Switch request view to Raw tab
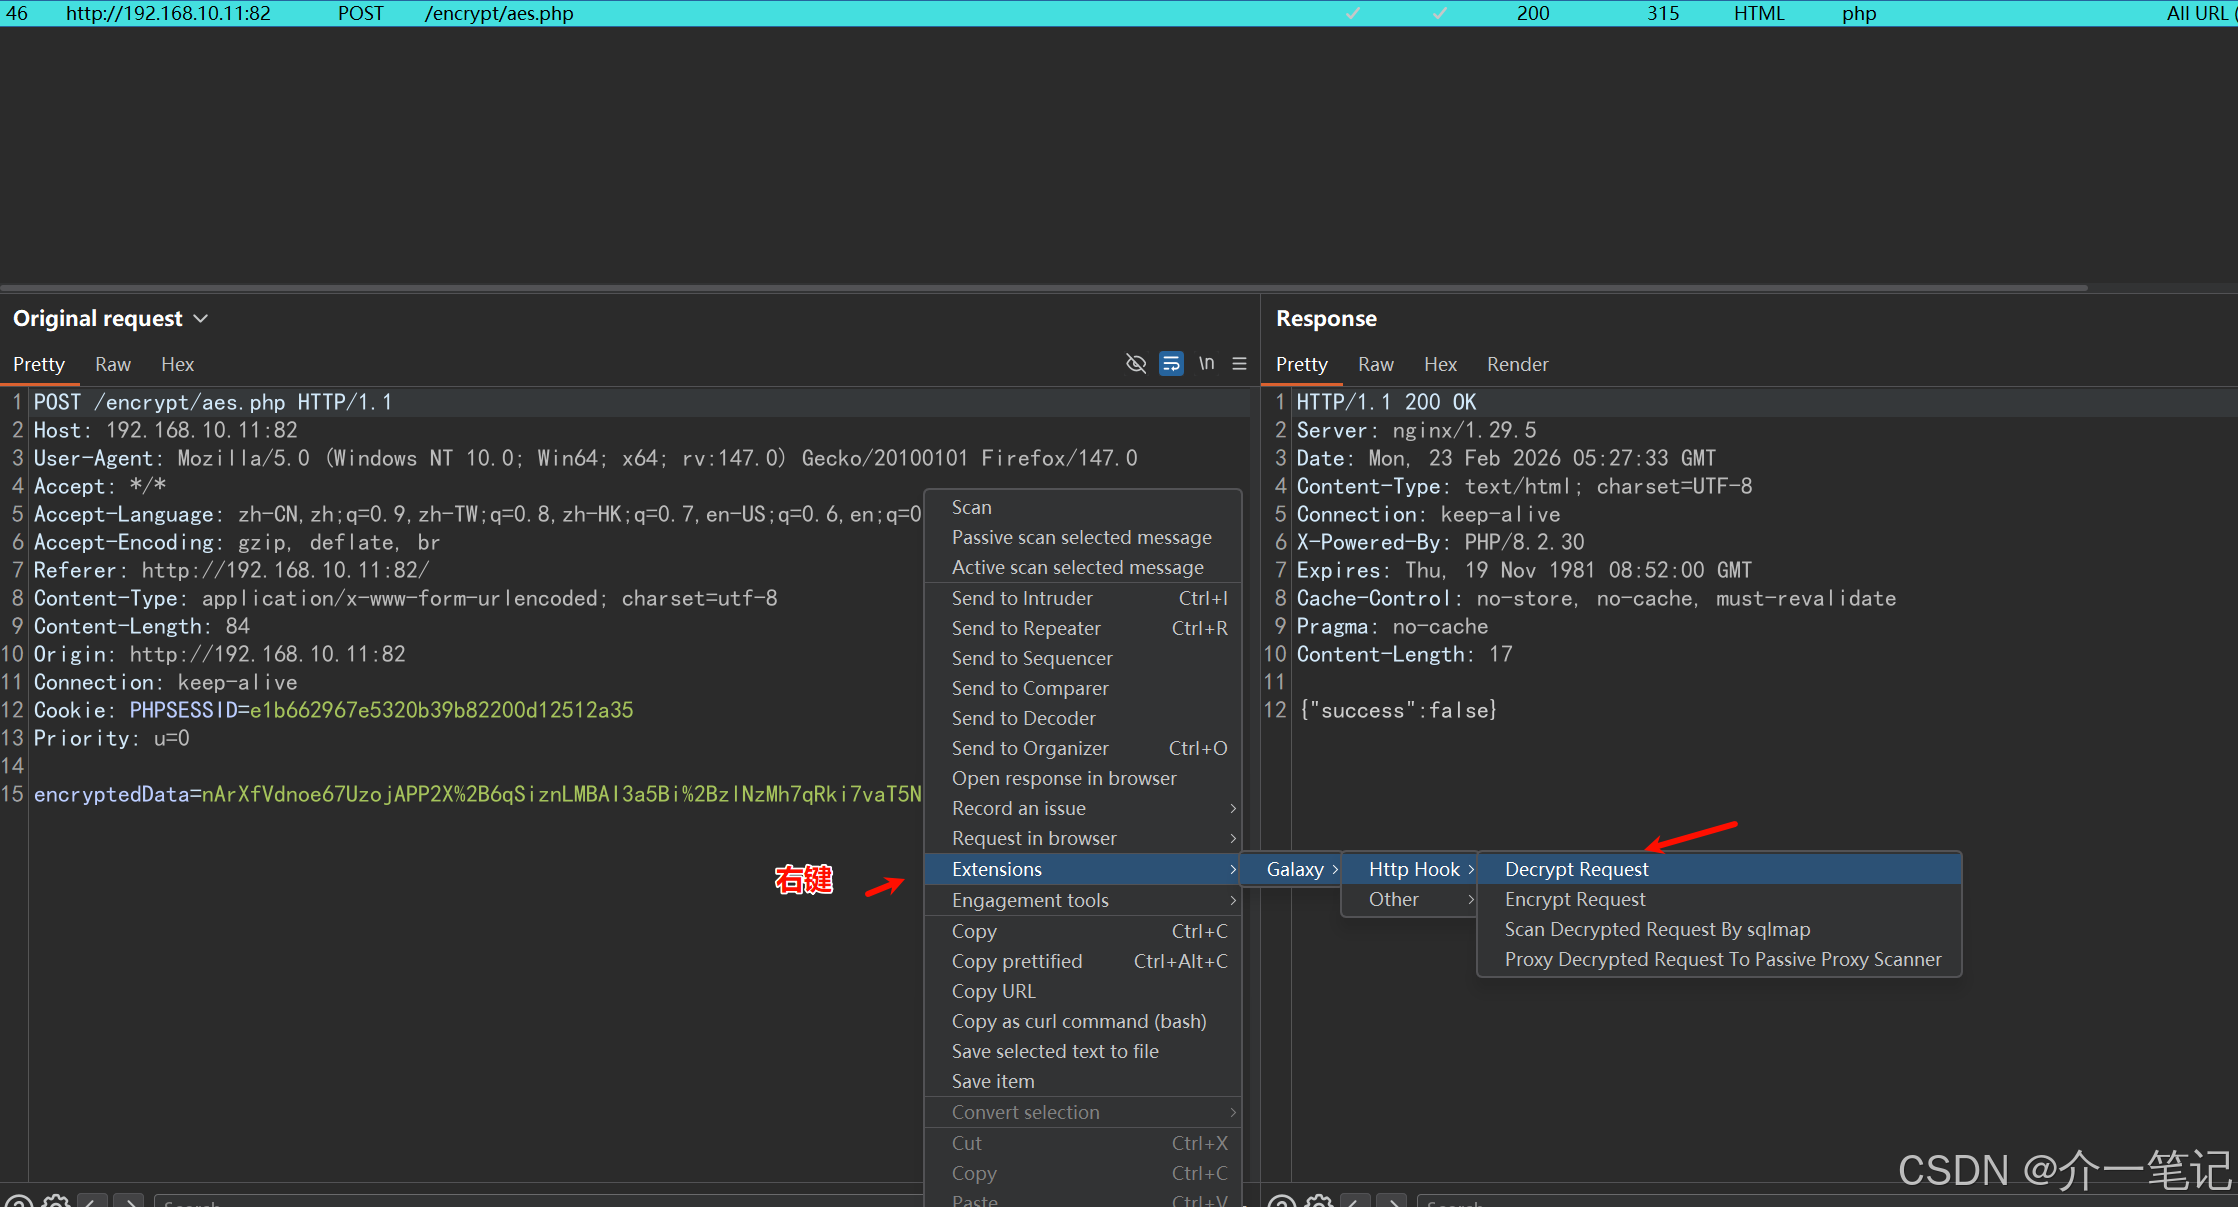 pyautogui.click(x=113, y=364)
